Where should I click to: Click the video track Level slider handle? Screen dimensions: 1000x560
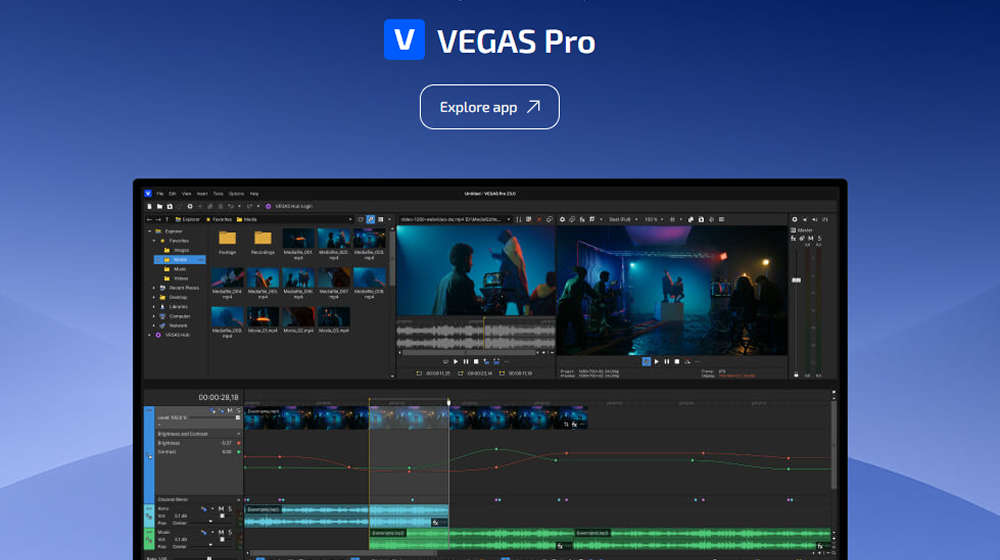click(x=238, y=418)
